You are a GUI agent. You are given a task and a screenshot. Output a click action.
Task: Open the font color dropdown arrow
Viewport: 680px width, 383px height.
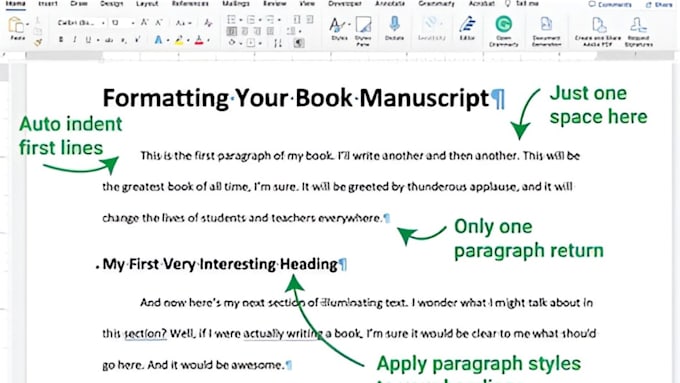[209, 41]
